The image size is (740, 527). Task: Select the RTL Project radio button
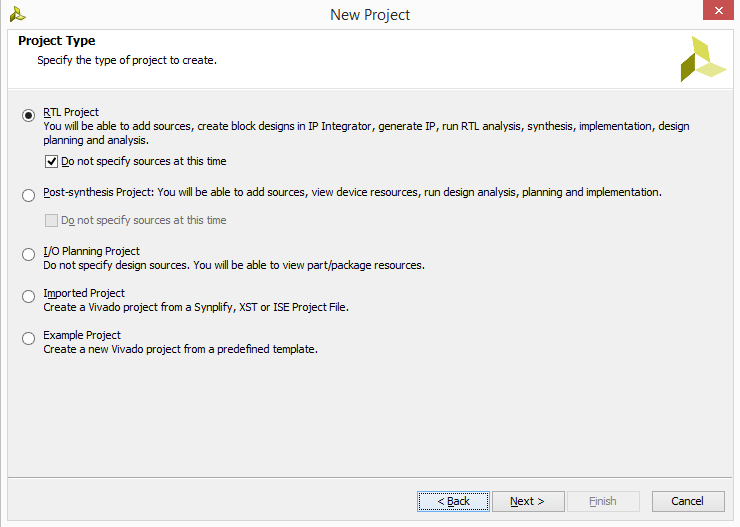click(28, 115)
